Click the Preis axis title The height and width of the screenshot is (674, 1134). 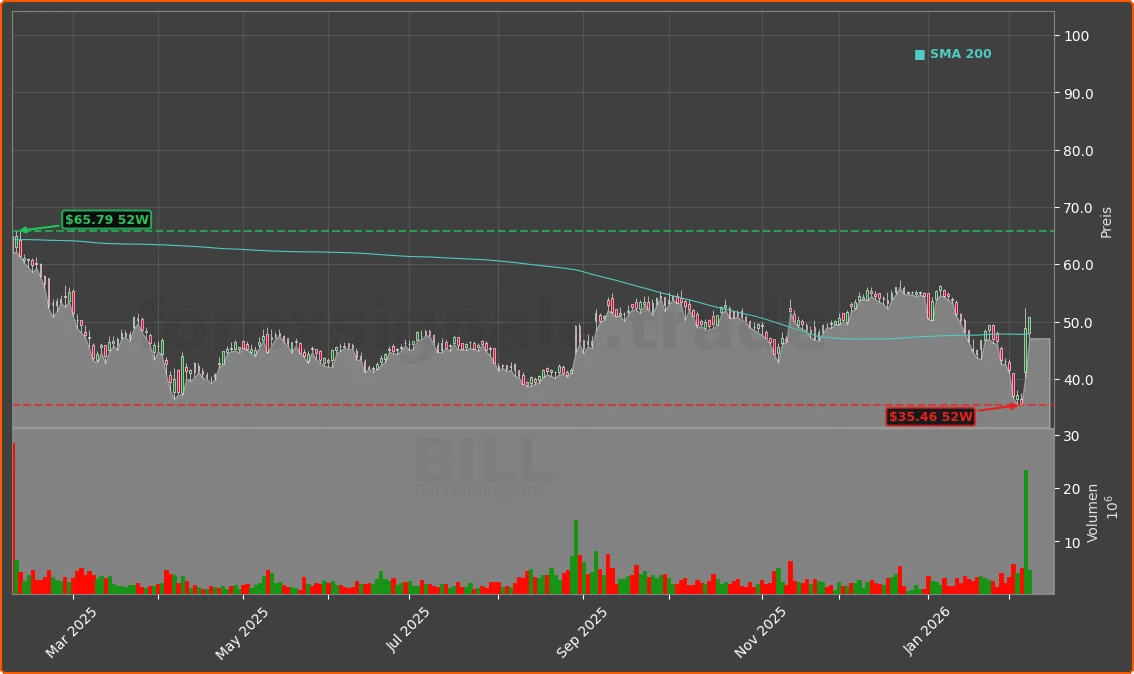[1106, 222]
